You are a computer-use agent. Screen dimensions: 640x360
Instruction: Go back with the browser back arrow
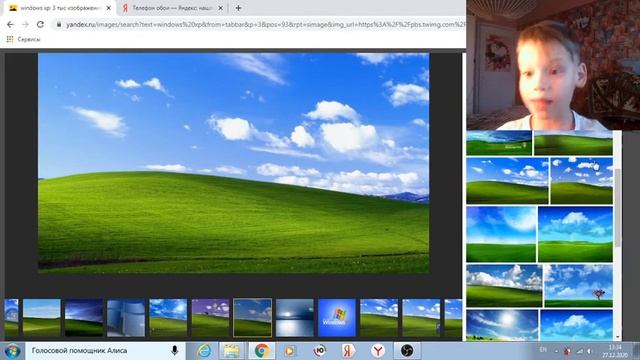pyautogui.click(x=10, y=24)
